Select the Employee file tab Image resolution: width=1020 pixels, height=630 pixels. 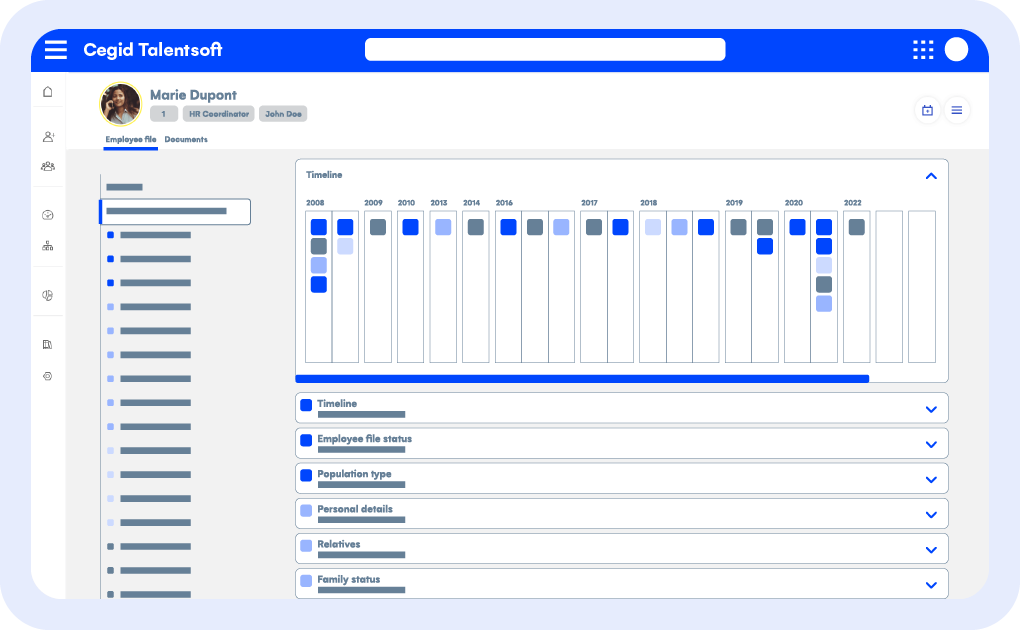[131, 139]
